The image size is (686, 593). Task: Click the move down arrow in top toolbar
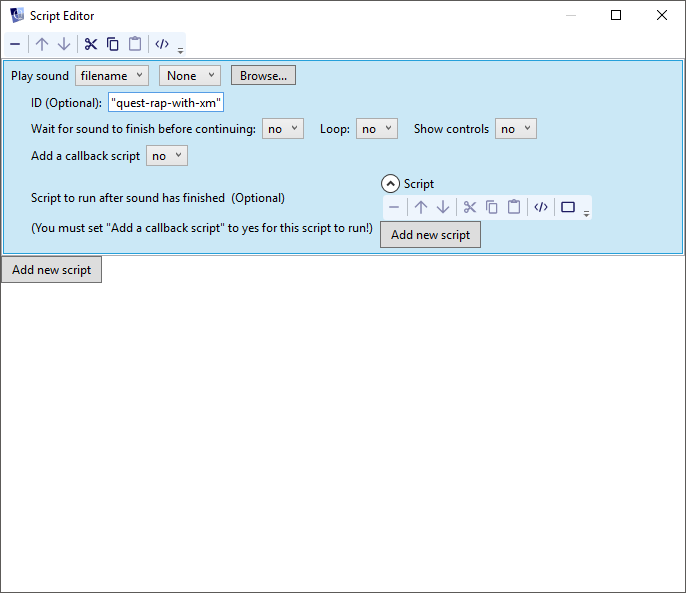coord(64,44)
